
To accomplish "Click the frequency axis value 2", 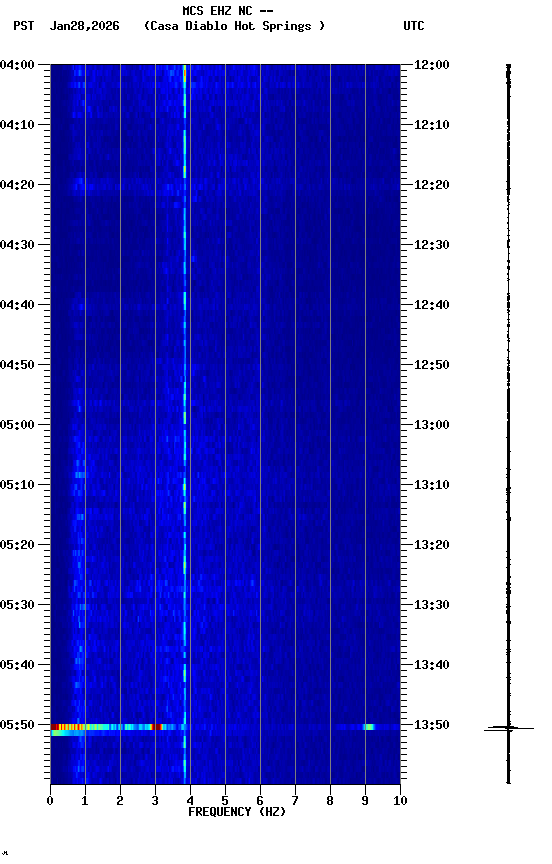I will click(x=120, y=801).
